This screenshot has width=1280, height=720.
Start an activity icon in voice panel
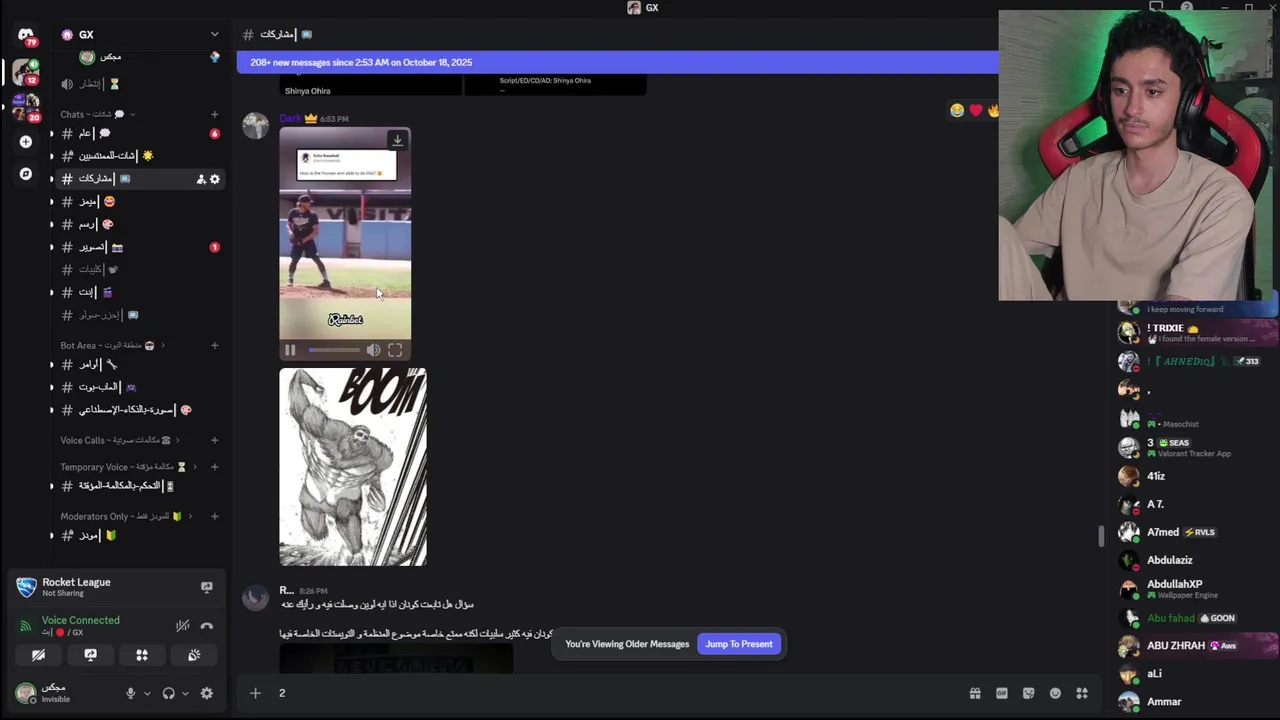[x=142, y=655]
